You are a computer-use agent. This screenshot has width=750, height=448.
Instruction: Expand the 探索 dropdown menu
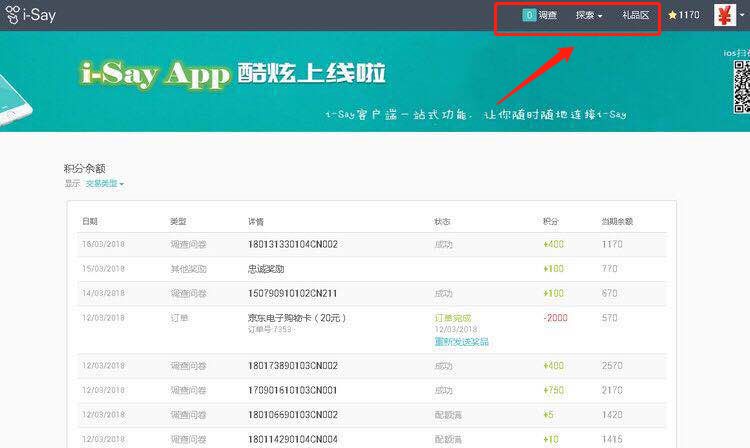click(x=589, y=16)
